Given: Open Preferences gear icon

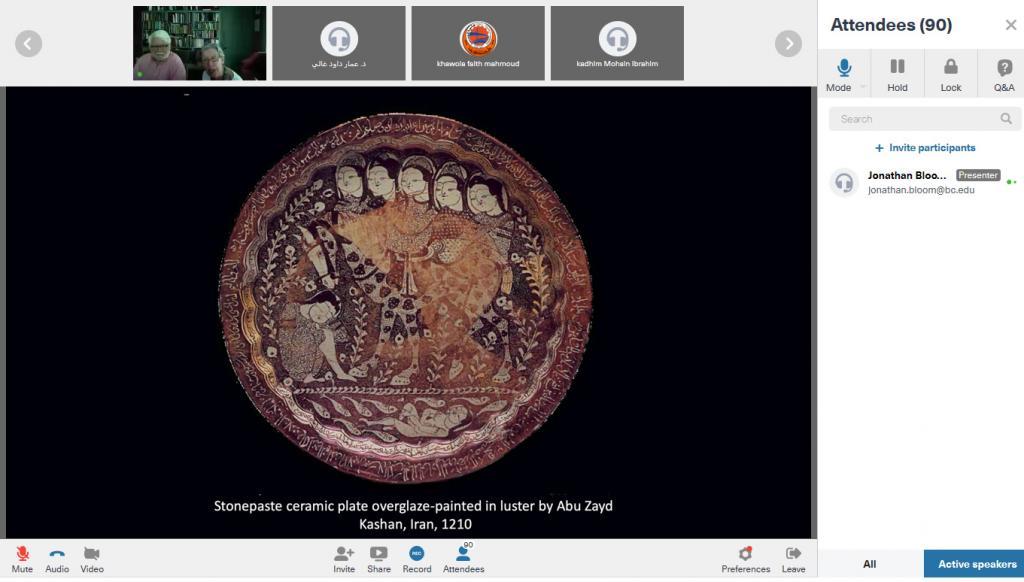Looking at the screenshot, I should 745,554.
